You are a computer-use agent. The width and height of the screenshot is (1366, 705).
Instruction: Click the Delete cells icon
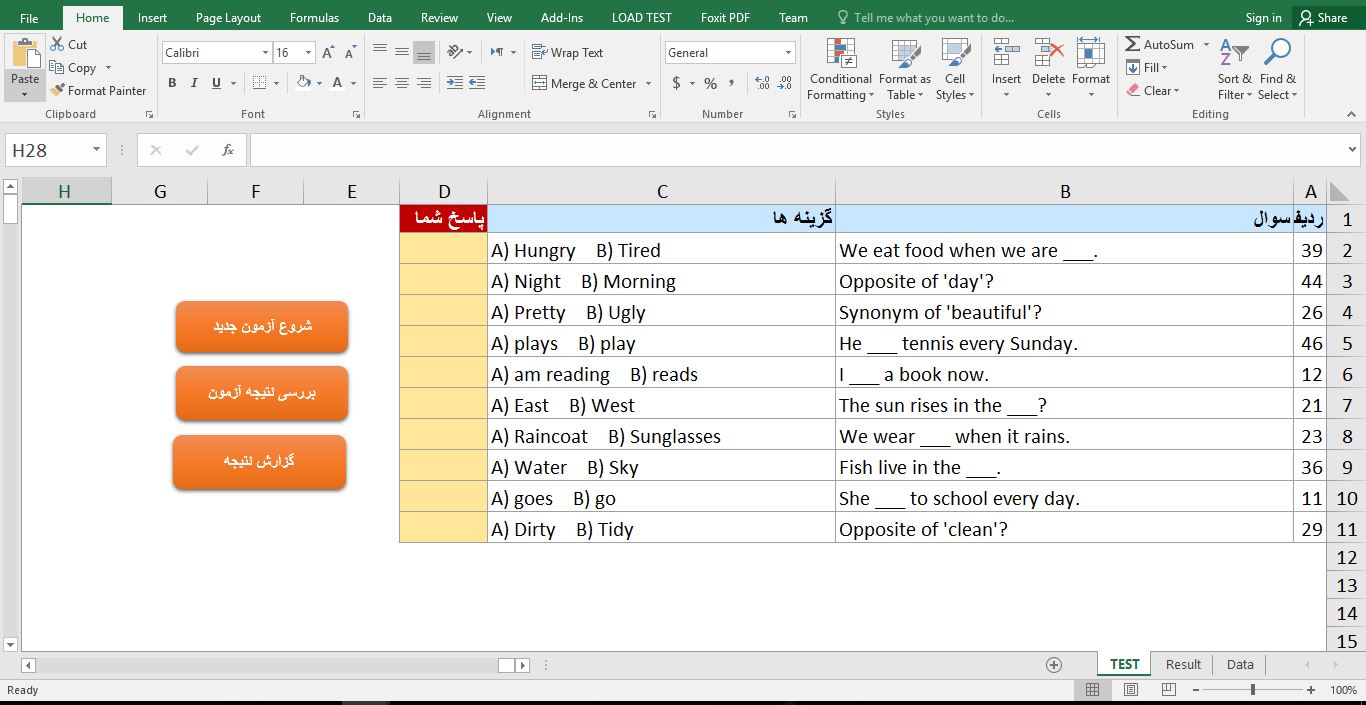(x=1048, y=53)
